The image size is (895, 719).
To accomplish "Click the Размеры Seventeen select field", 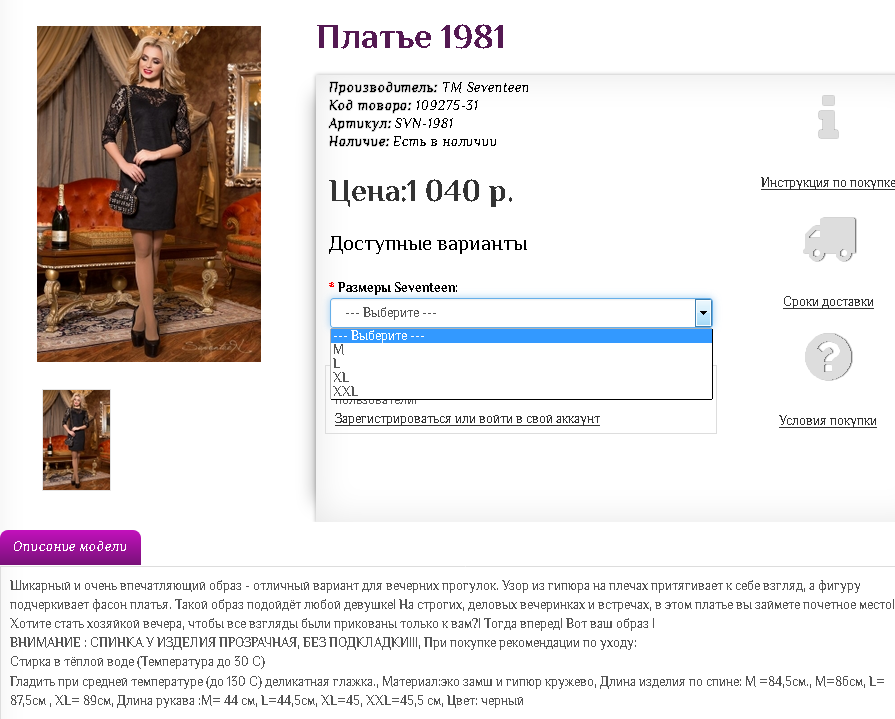I will [x=521, y=313].
